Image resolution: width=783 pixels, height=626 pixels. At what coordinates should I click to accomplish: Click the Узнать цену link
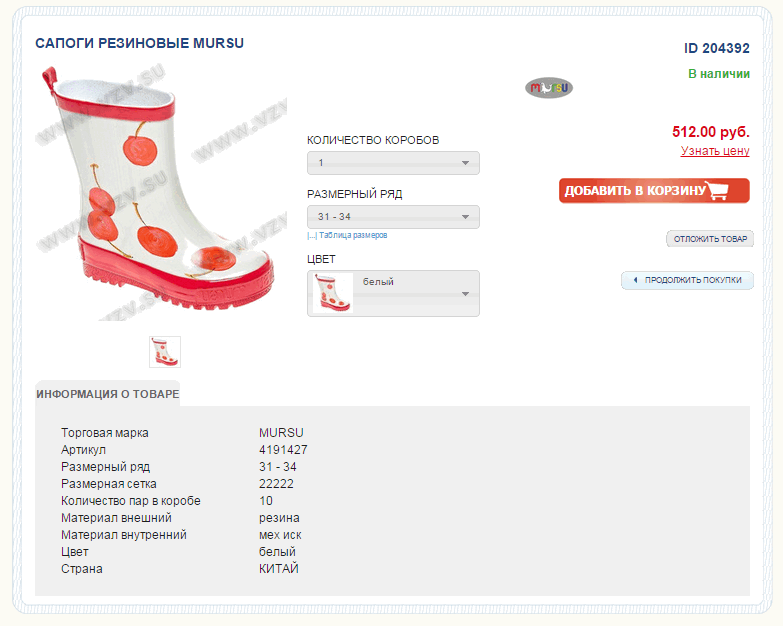coord(715,151)
